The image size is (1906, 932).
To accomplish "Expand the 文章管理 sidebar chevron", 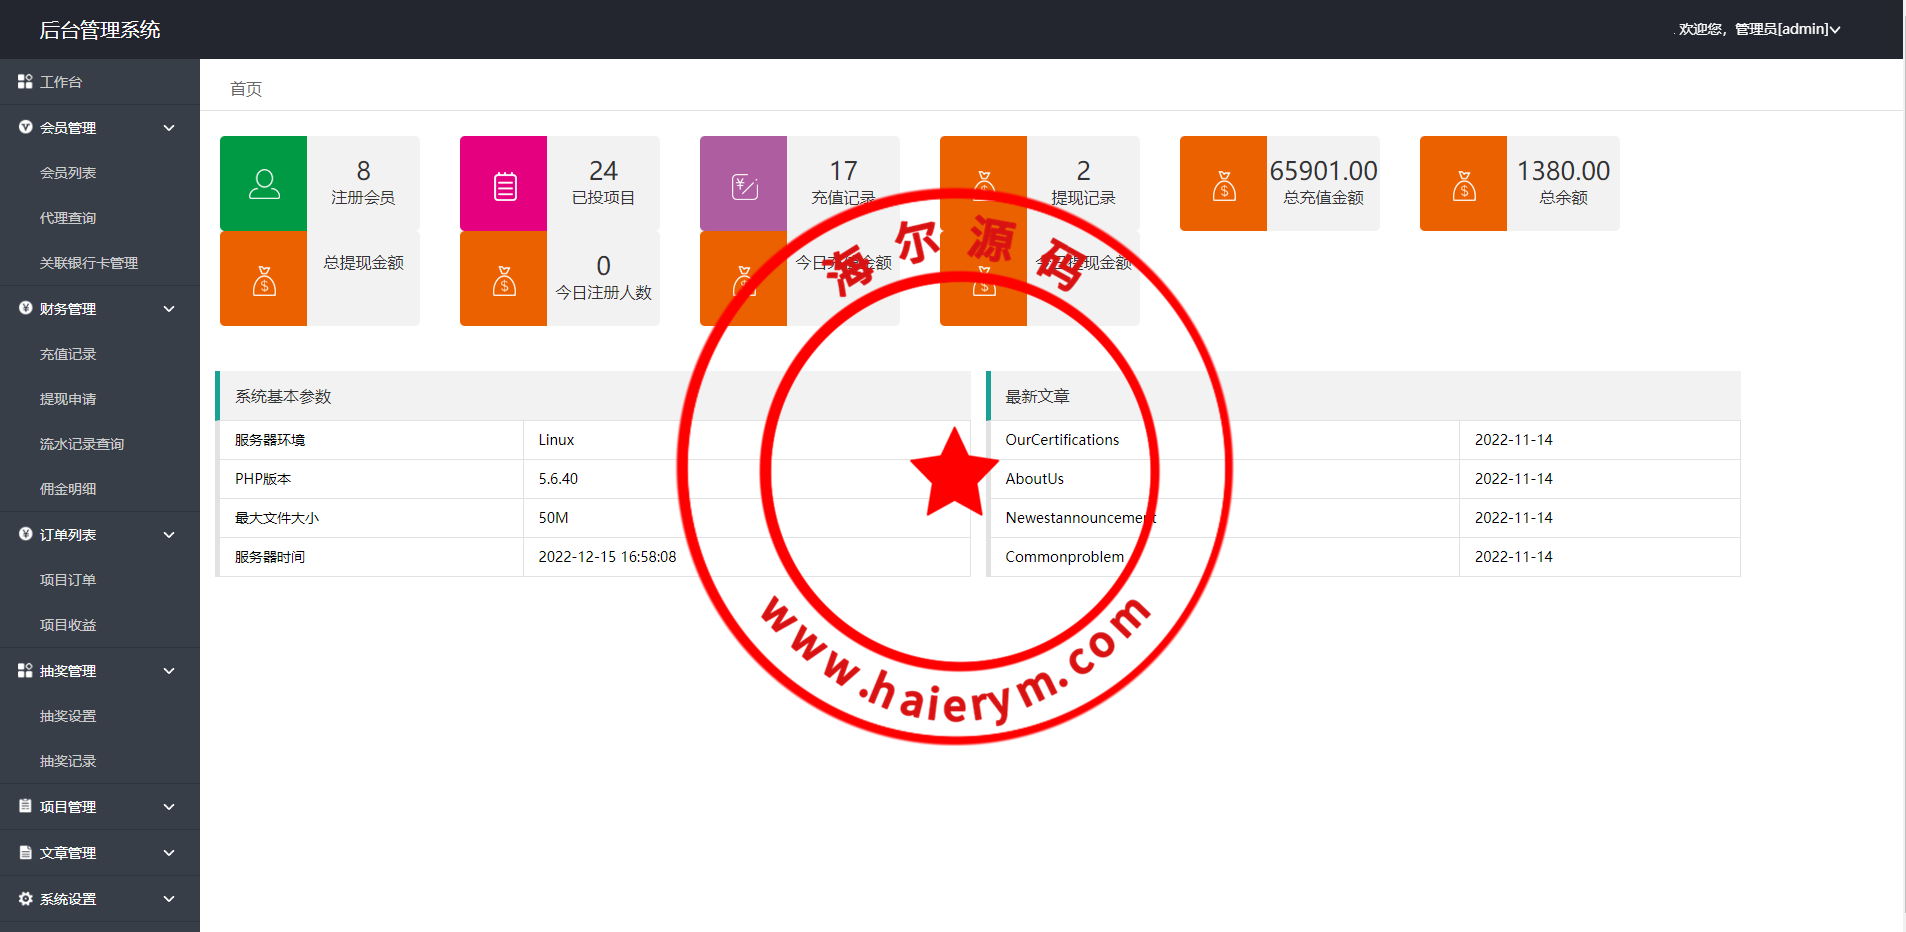I will click(x=169, y=853).
